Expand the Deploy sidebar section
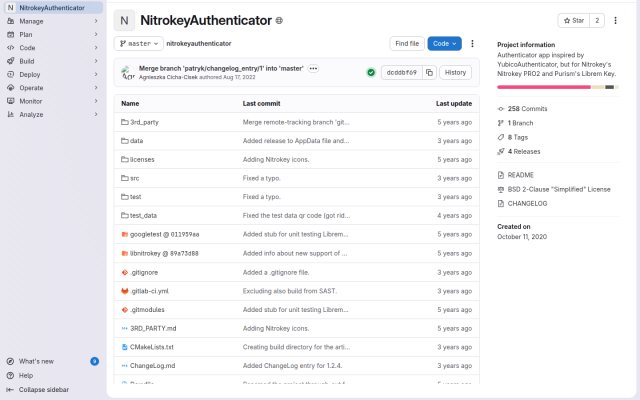 pyautogui.click(x=53, y=75)
